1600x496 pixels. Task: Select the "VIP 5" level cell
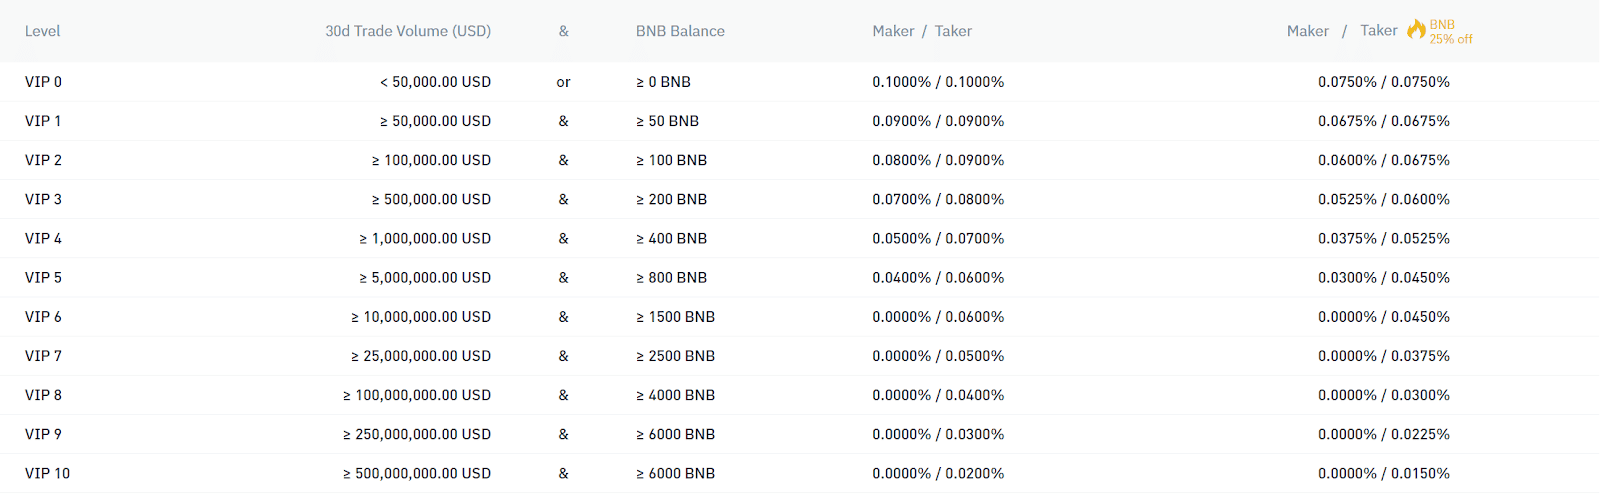(x=43, y=277)
